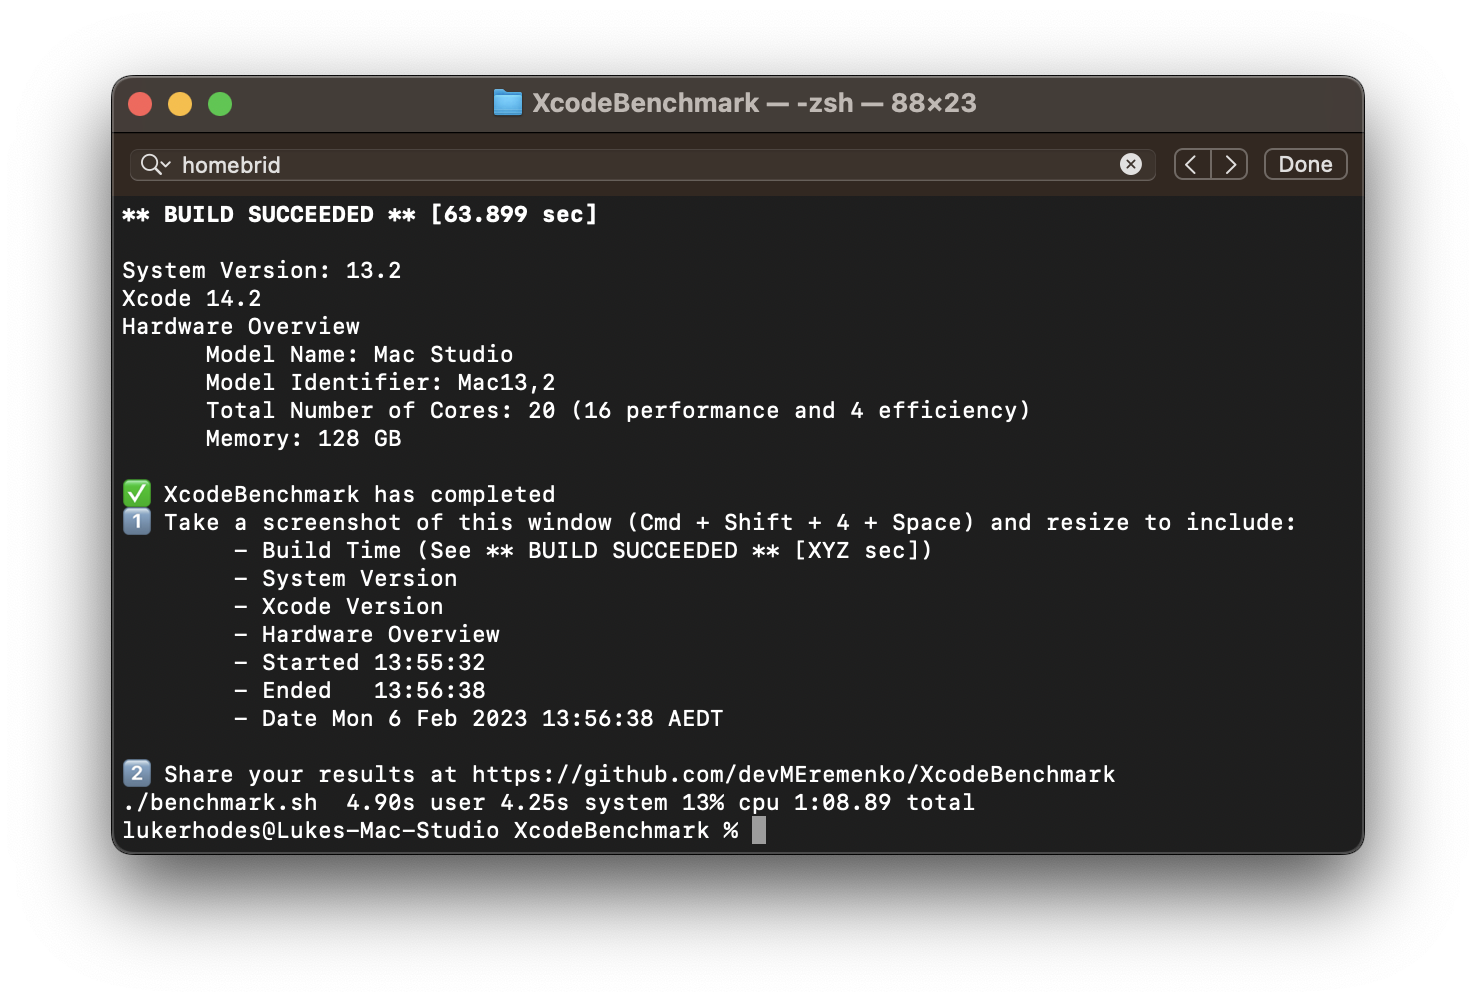This screenshot has width=1476, height=1002.
Task: Click 'Xcode 14.2' text
Action: click(x=191, y=298)
